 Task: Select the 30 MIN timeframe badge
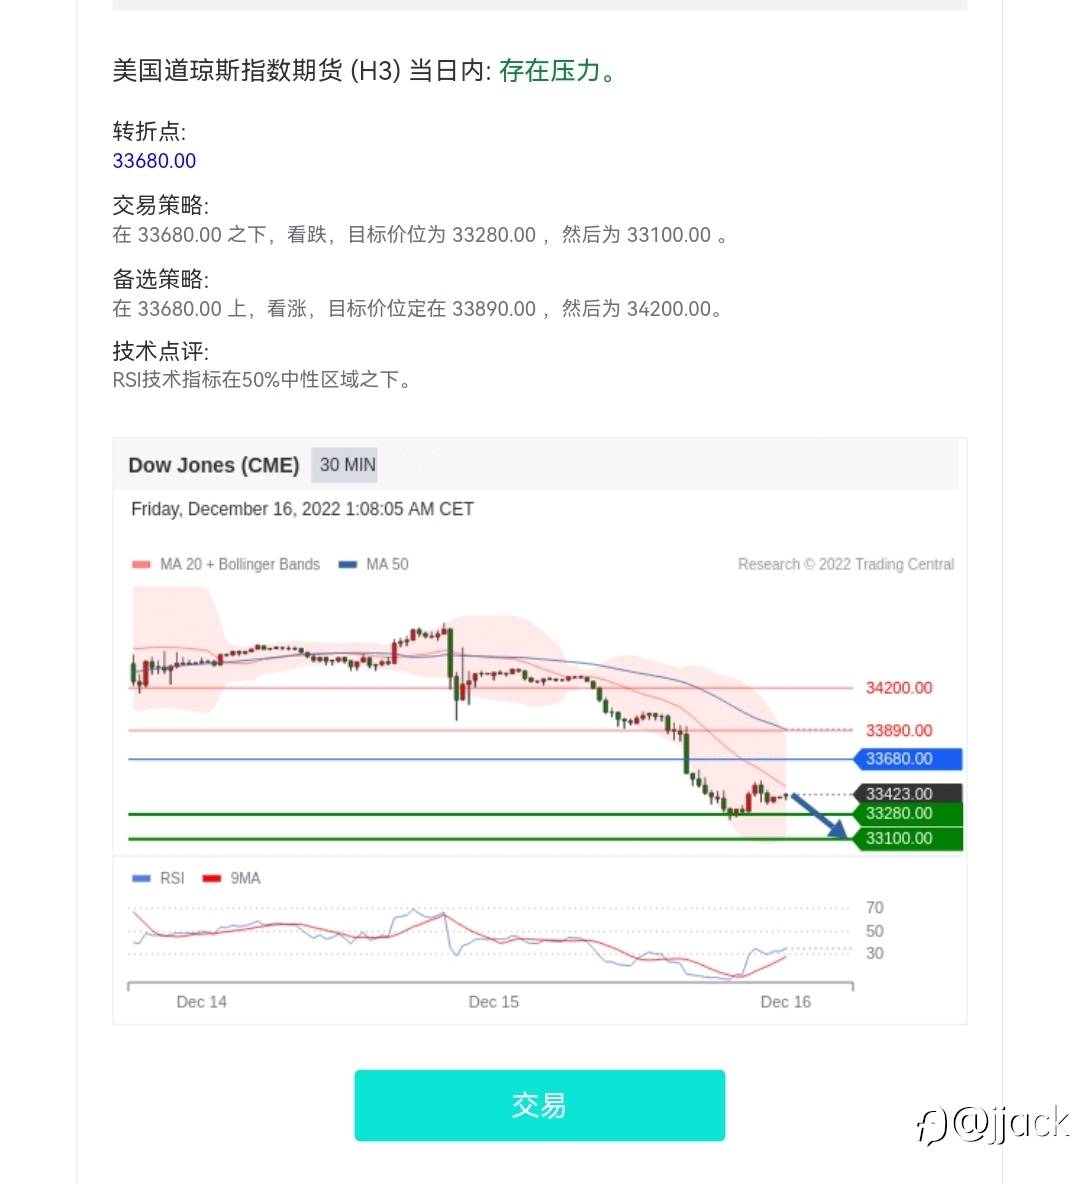[x=345, y=464]
